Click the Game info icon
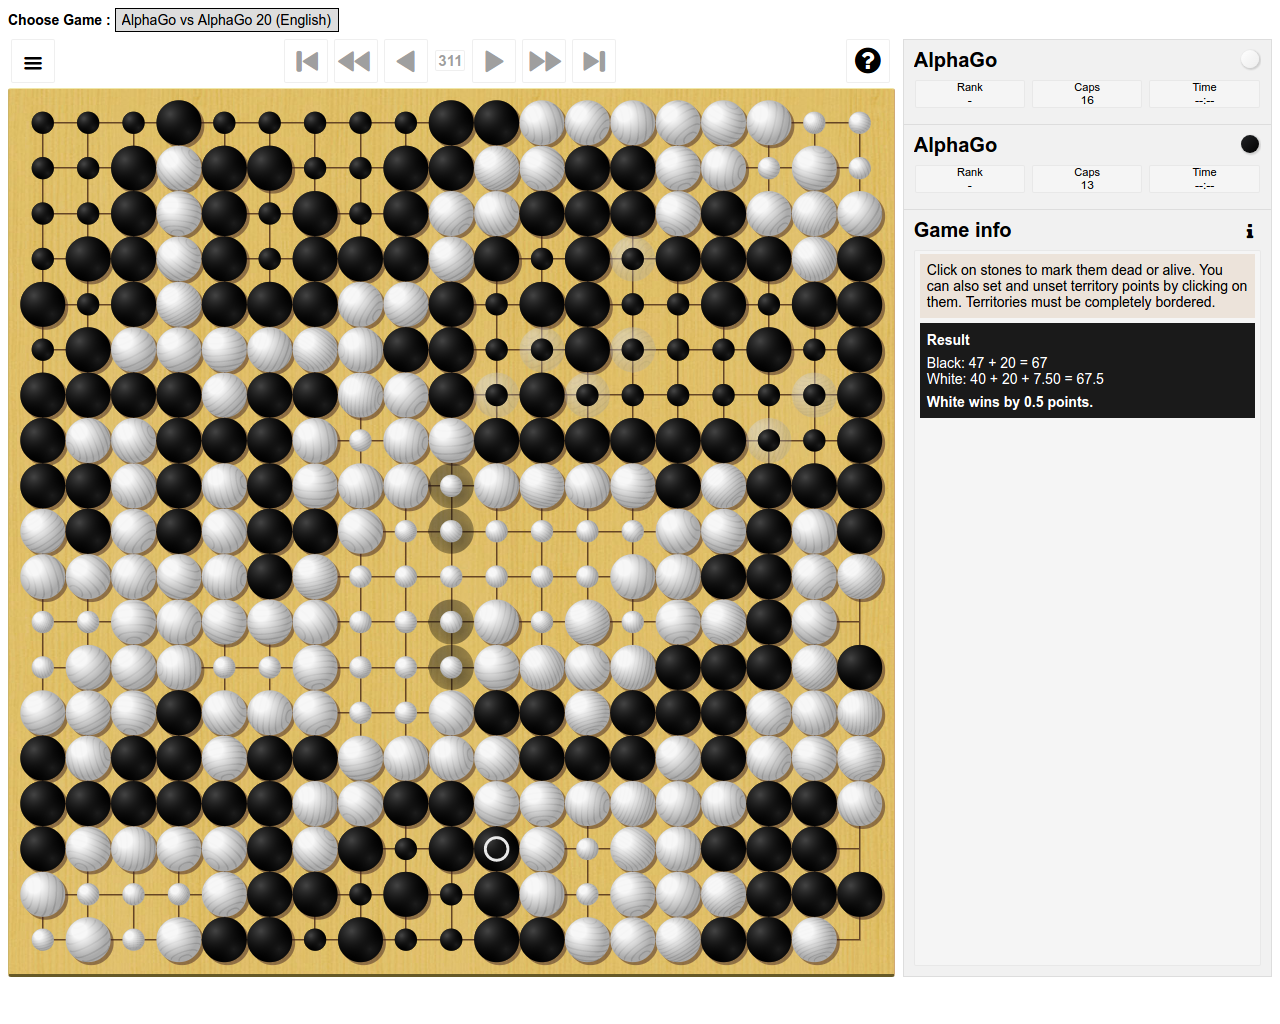The width and height of the screenshot is (1280, 1024). tap(1249, 231)
